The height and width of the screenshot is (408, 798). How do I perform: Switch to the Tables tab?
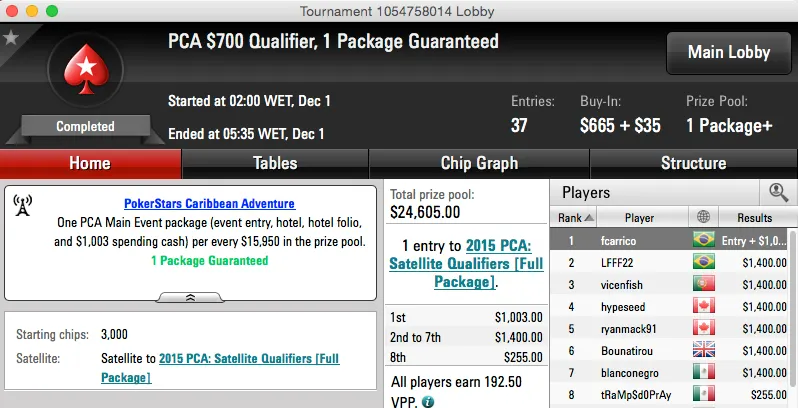click(275, 163)
